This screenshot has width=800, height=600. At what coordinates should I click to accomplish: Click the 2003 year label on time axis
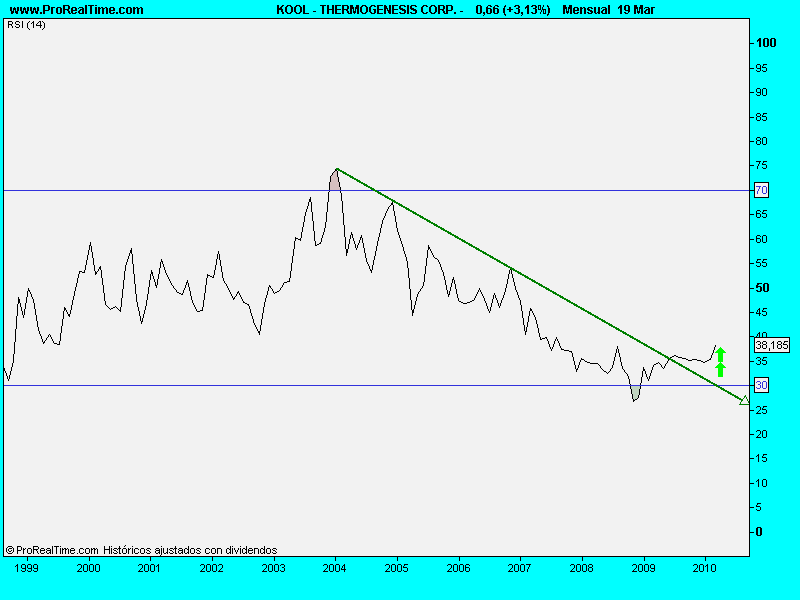[273, 568]
